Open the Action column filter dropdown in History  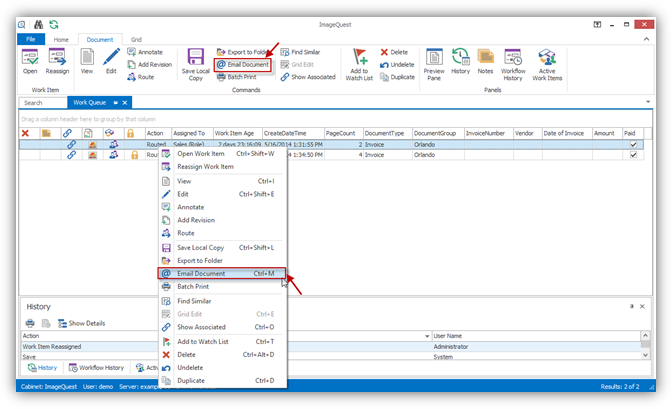(x=427, y=336)
